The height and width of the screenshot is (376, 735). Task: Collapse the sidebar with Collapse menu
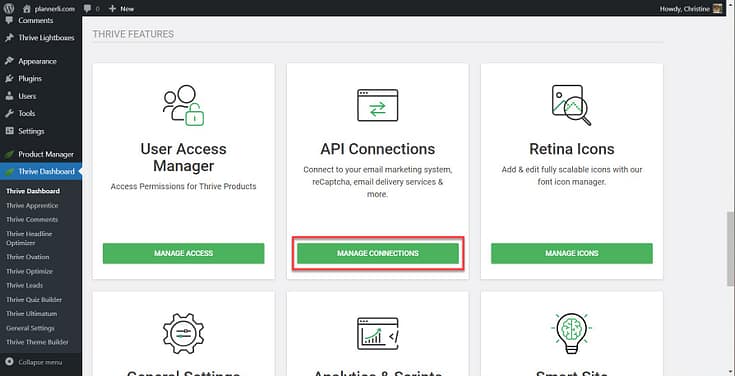coord(34,362)
